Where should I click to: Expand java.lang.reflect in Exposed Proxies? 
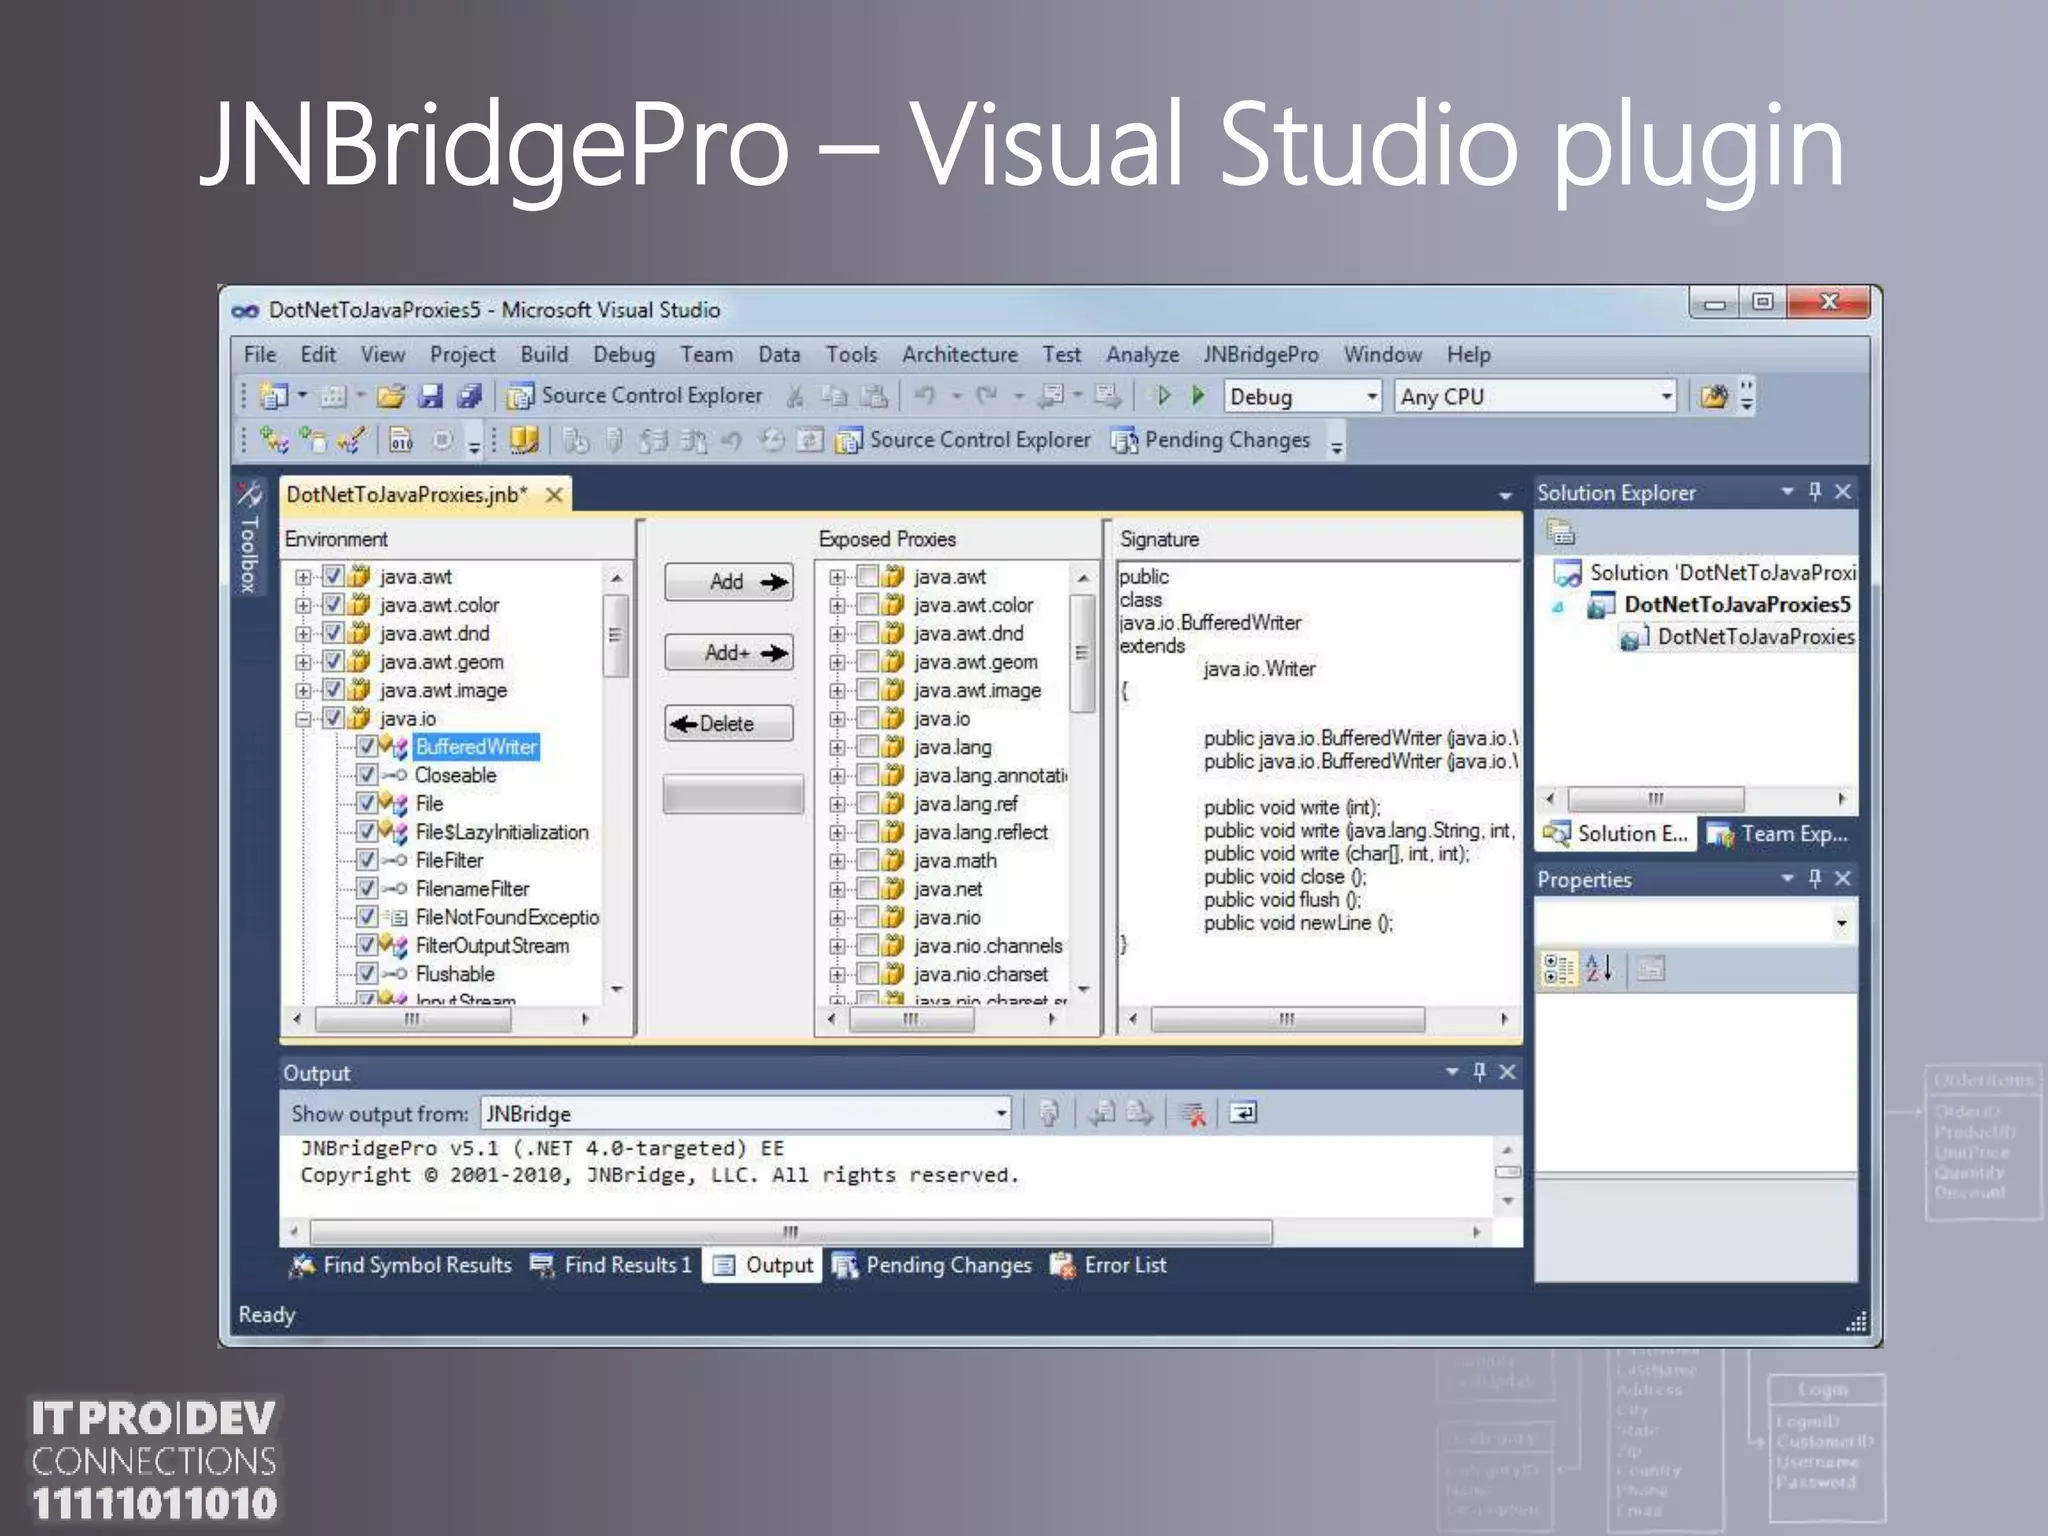[838, 832]
